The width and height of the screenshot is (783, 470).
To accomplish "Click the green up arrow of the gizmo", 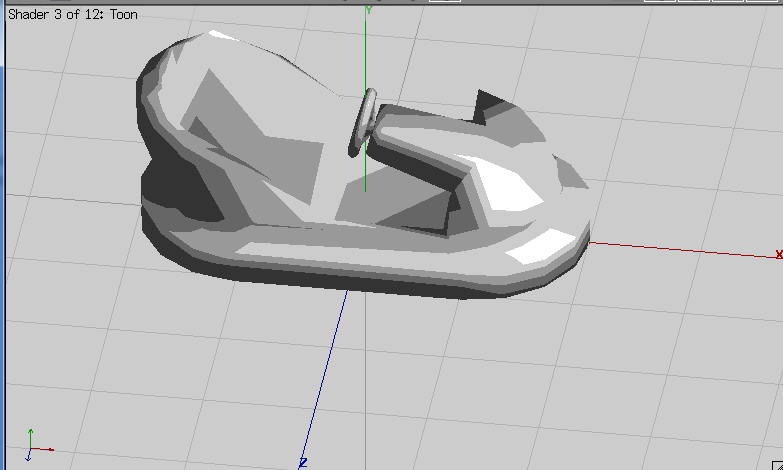I will pyautogui.click(x=31, y=435).
